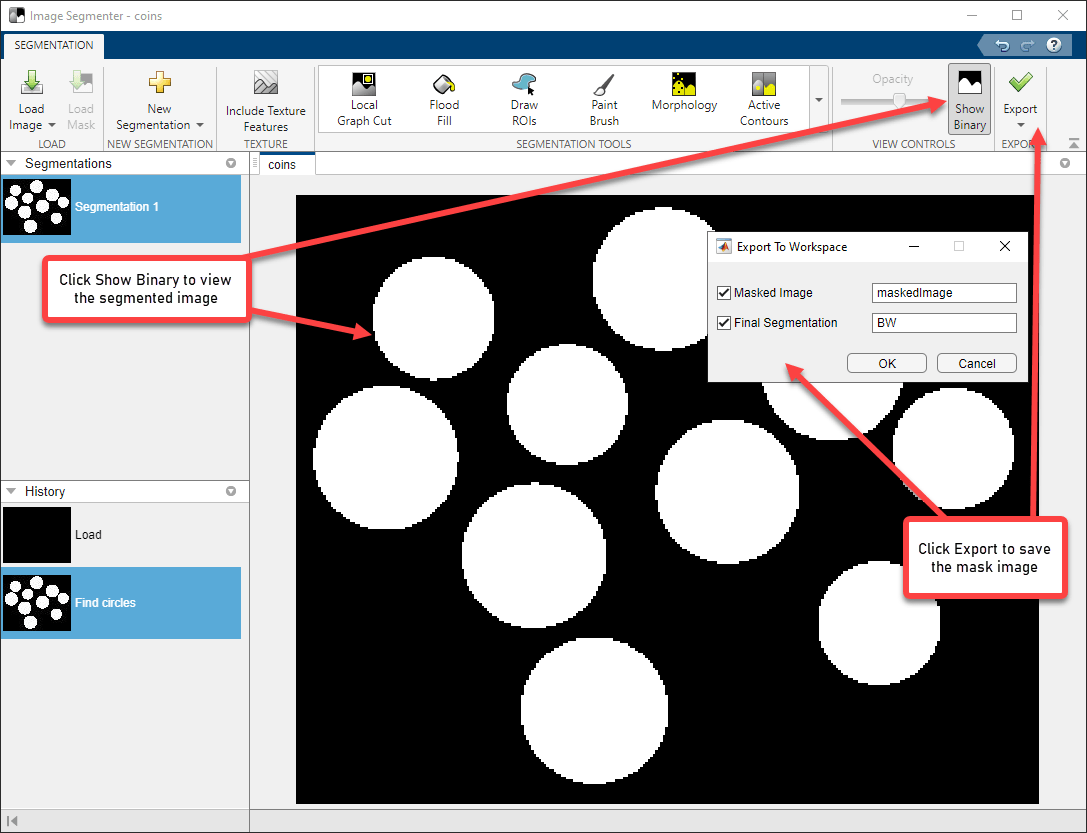Open the help question mark icon
The height and width of the screenshot is (833, 1087).
pos(1053,45)
